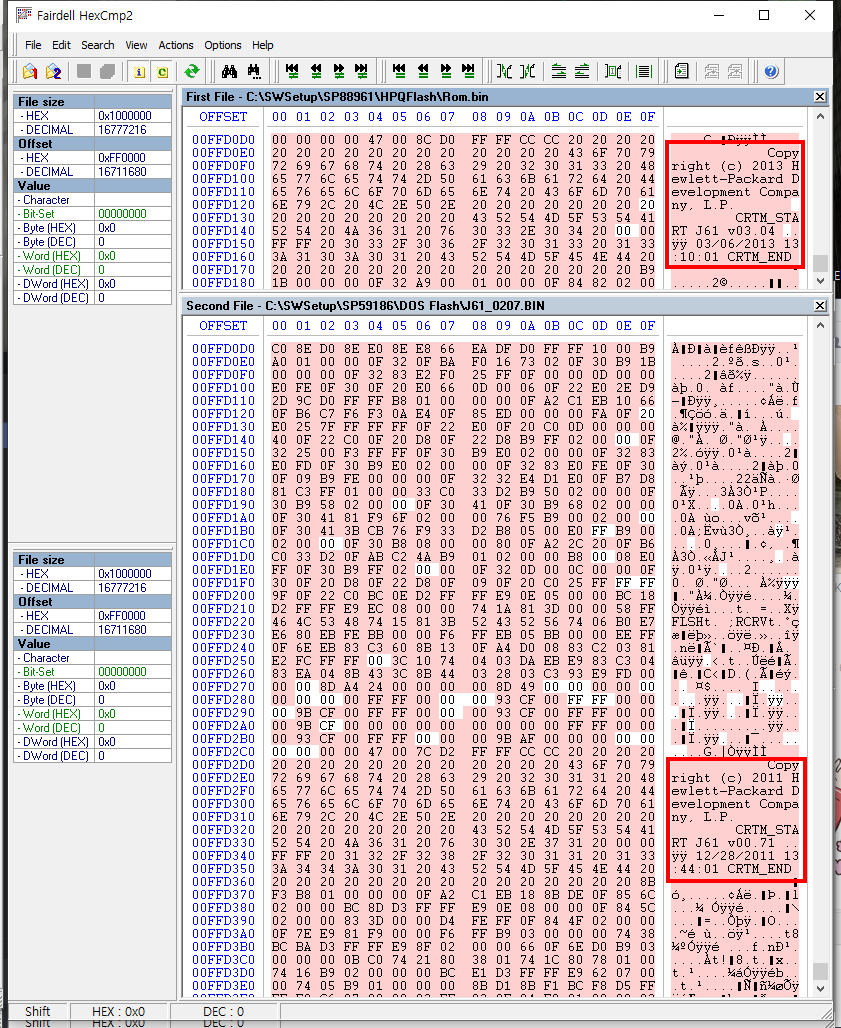The height and width of the screenshot is (1028, 841).
Task: Click 'Character' row in upper info panel
Action: [x=92, y=200]
